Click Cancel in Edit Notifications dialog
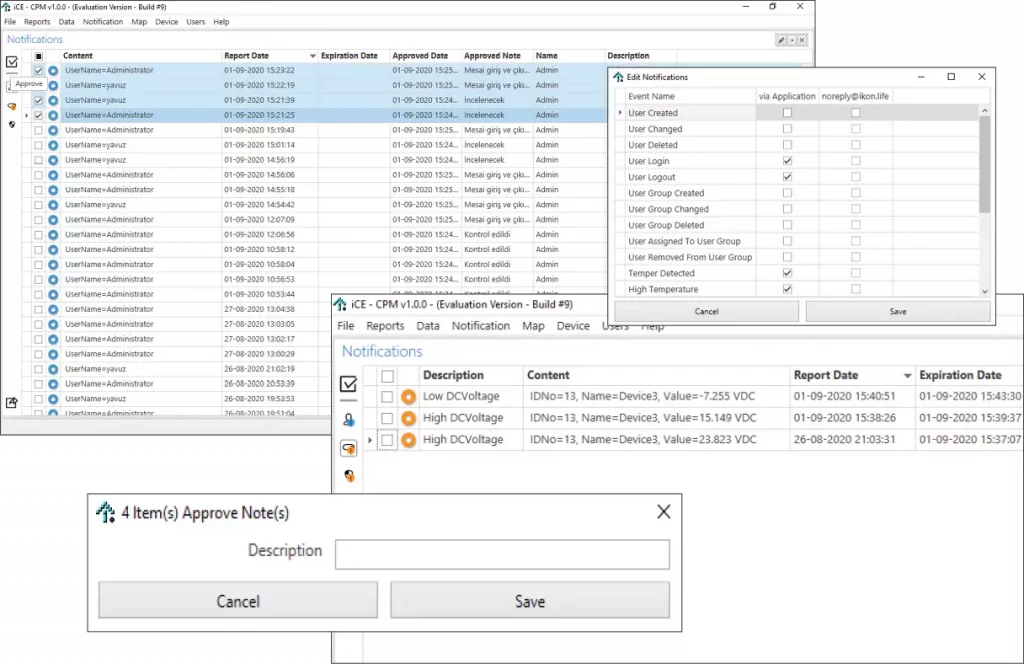Image resolution: width=1024 pixels, height=664 pixels. 707,311
